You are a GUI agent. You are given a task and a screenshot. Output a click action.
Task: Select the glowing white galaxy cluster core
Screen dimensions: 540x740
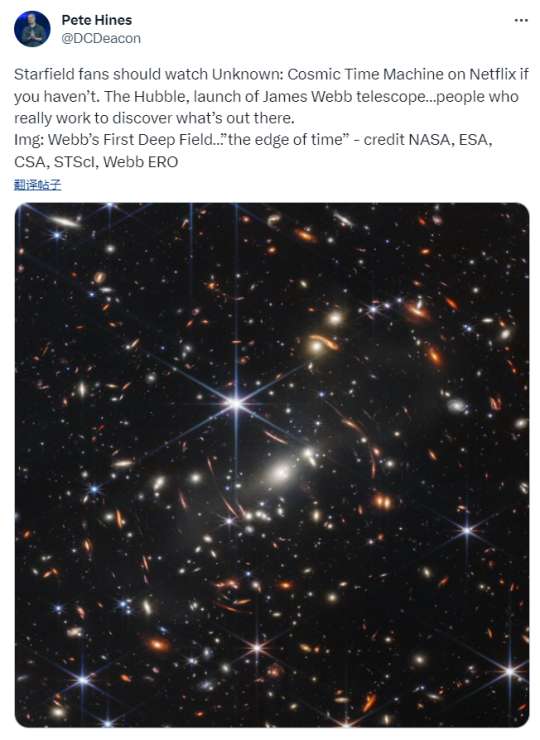(x=280, y=472)
